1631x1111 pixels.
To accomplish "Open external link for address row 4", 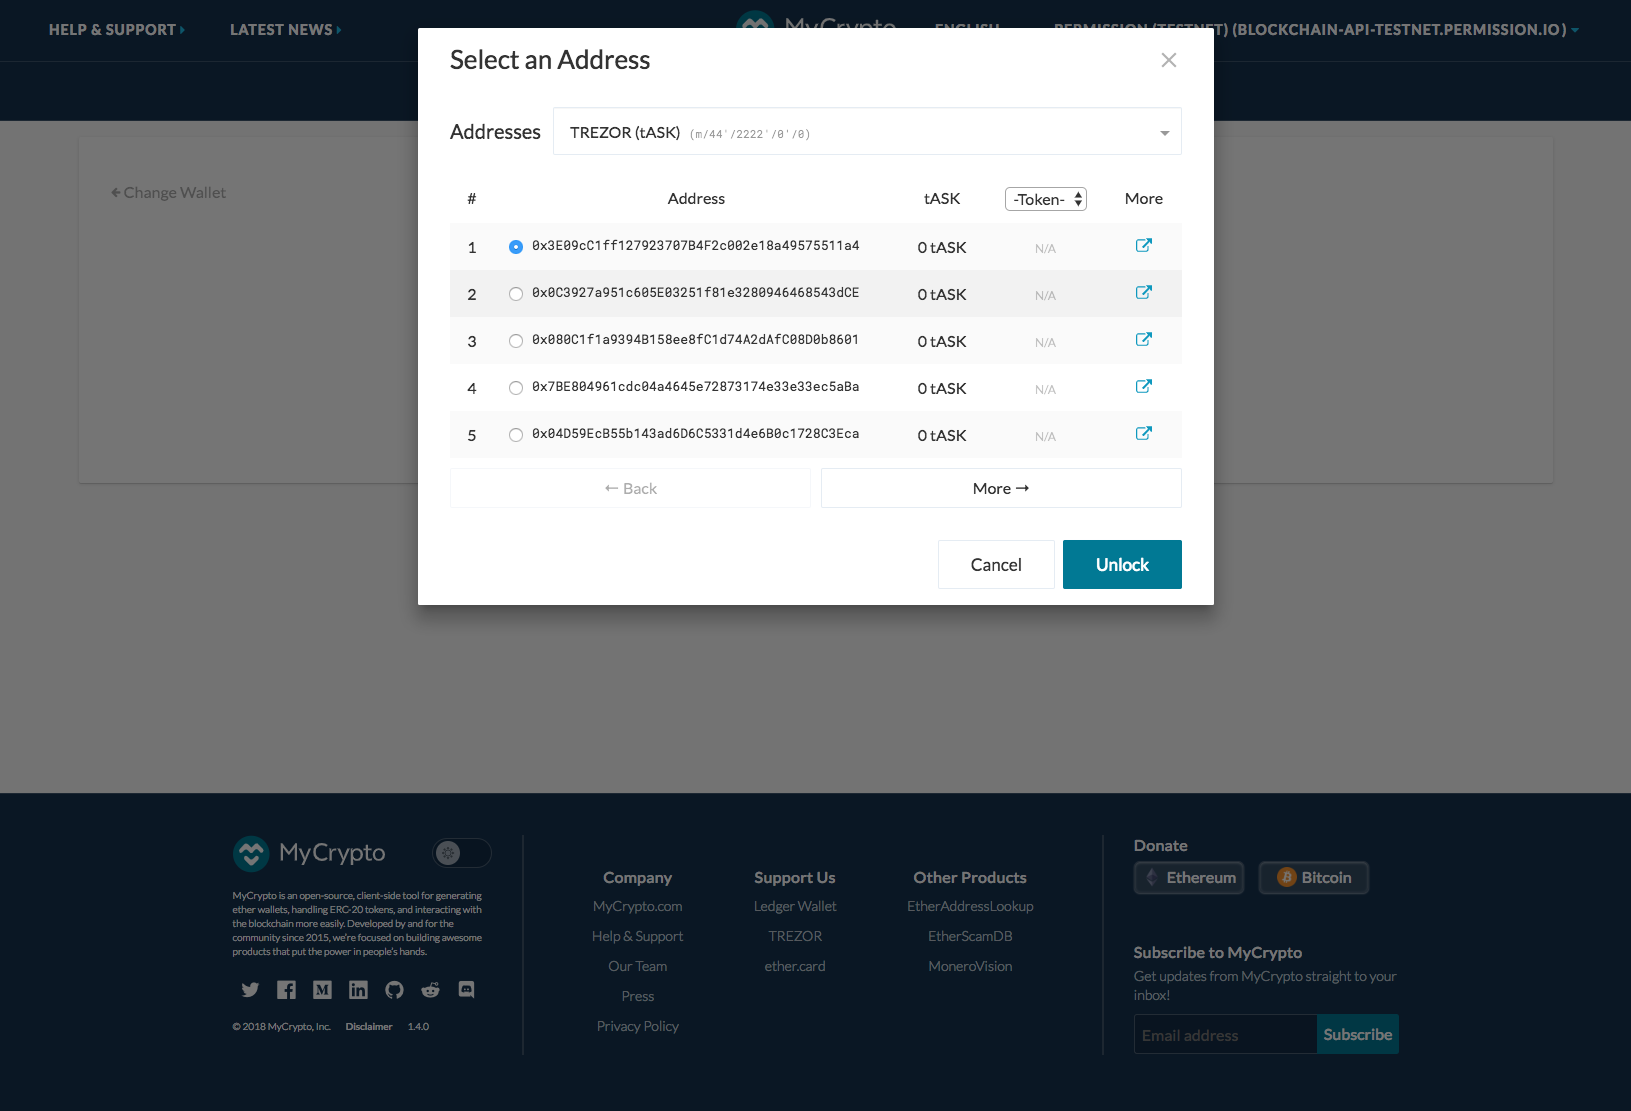I will click(1144, 387).
